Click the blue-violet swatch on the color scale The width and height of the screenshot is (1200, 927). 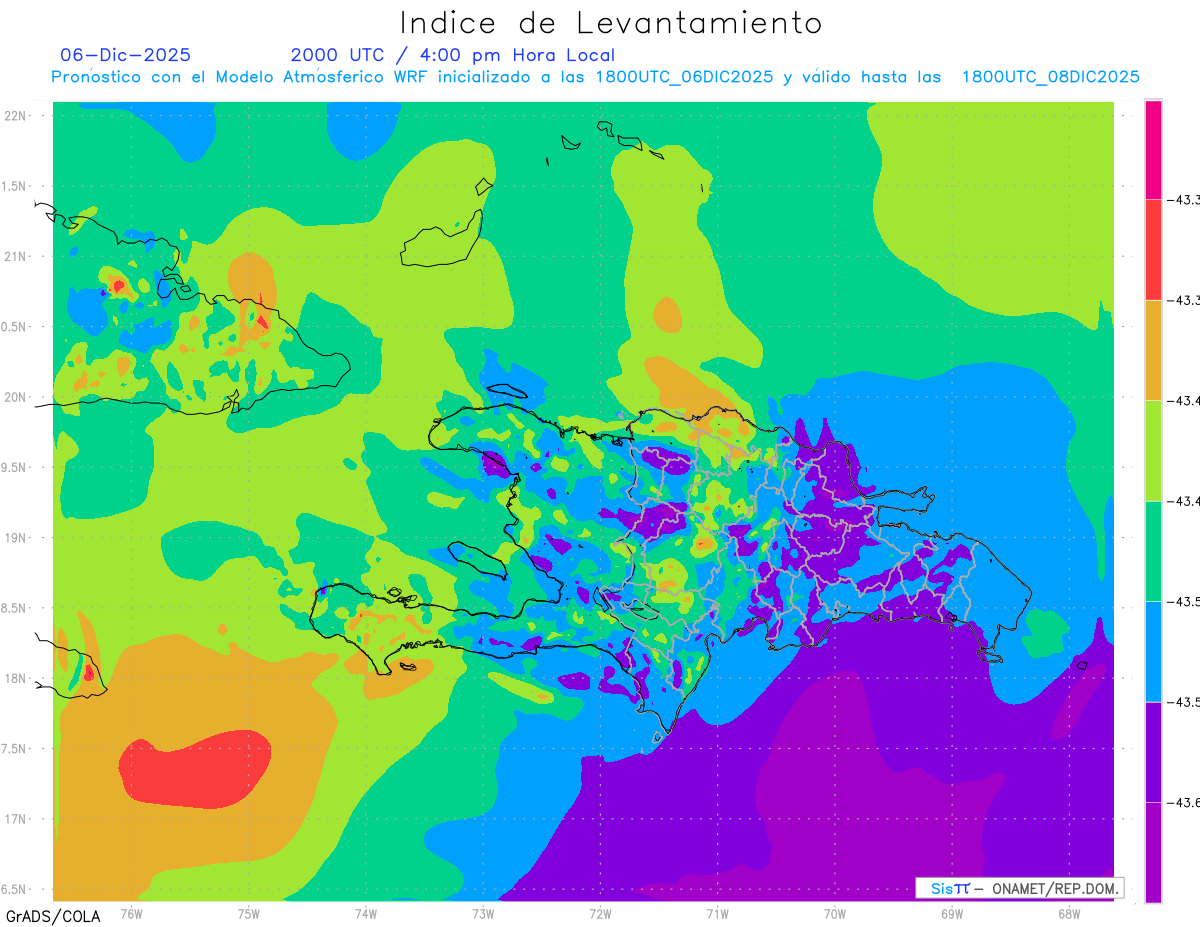1153,752
